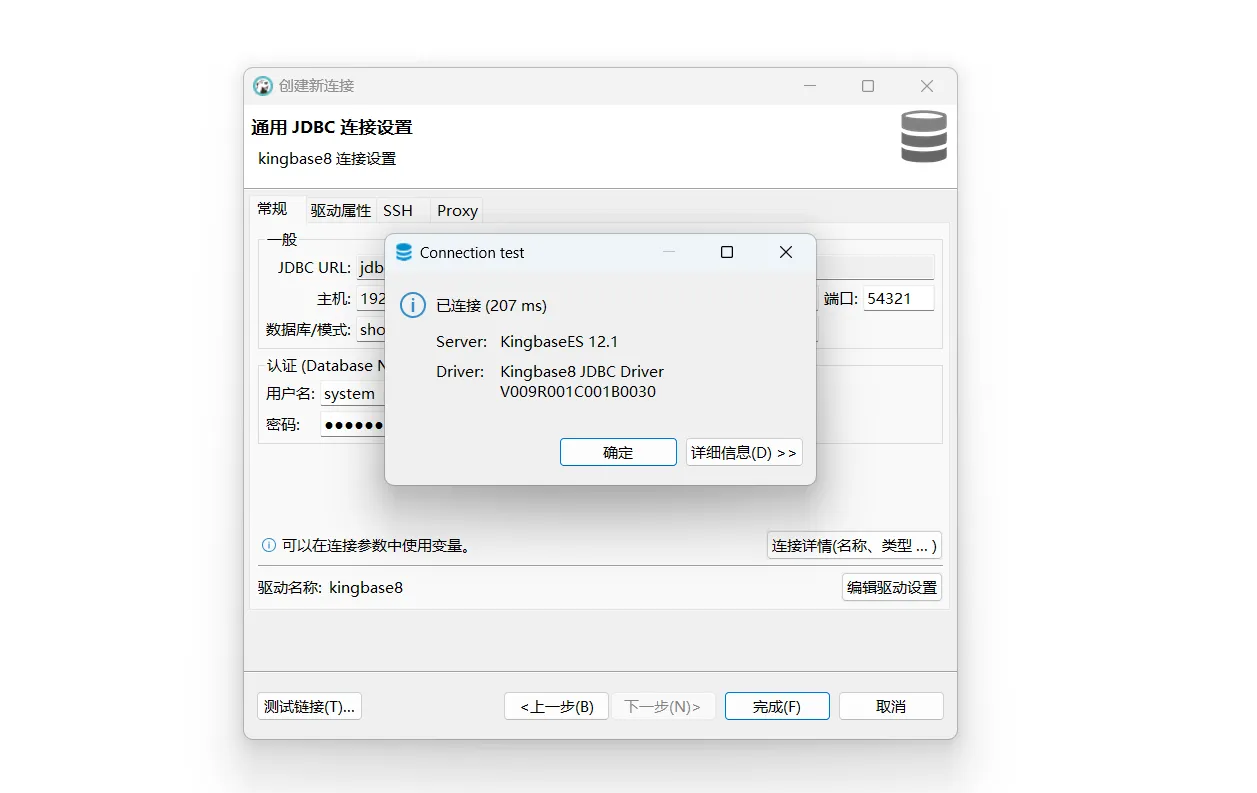
Task: Click the text 驱动名称: kingbase8
Action: pos(331,588)
